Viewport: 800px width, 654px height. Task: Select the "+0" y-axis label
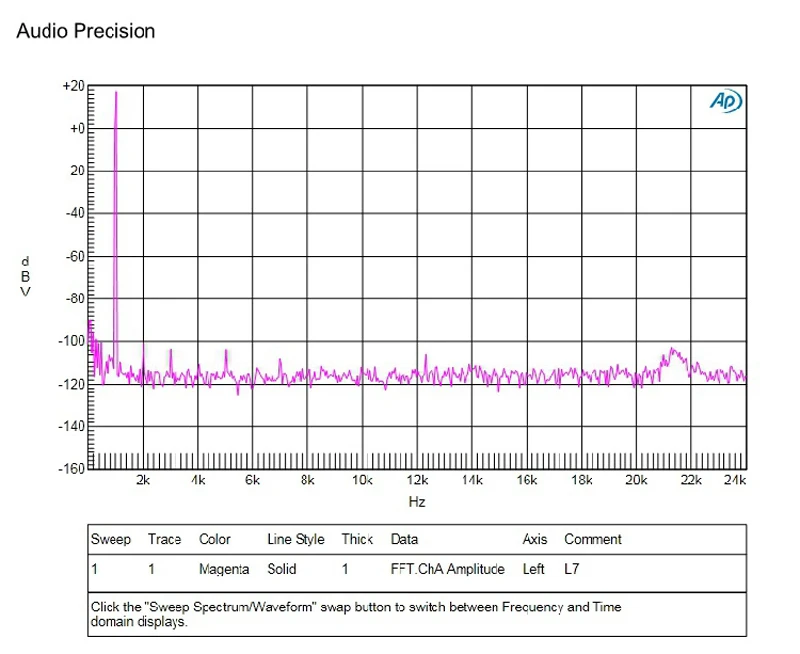coord(77,129)
